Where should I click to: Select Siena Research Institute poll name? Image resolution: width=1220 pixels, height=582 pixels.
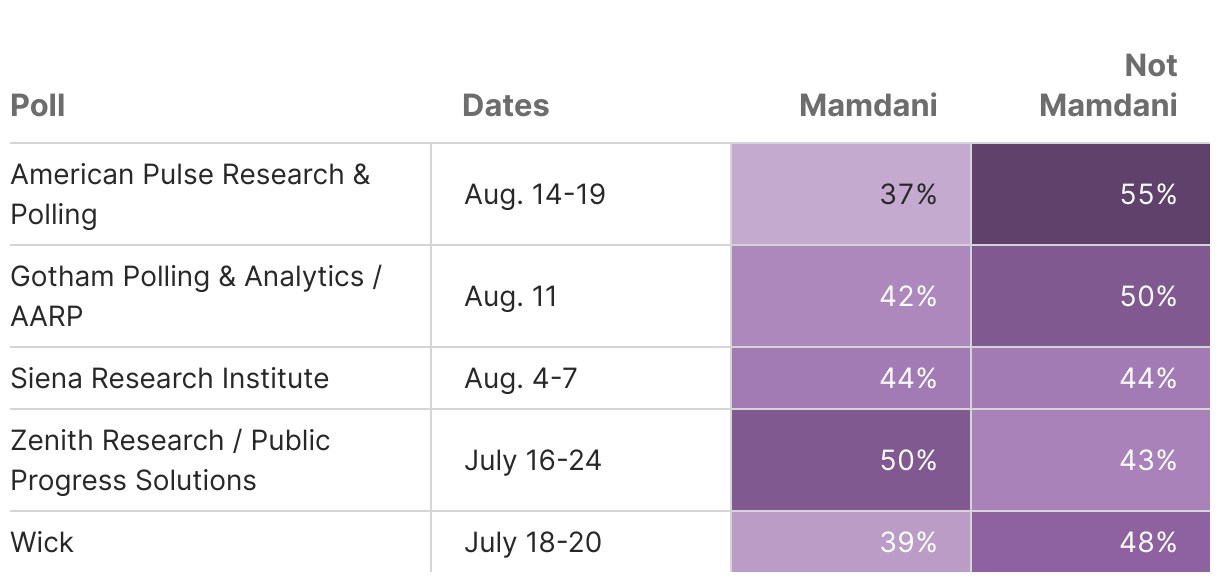[170, 378]
